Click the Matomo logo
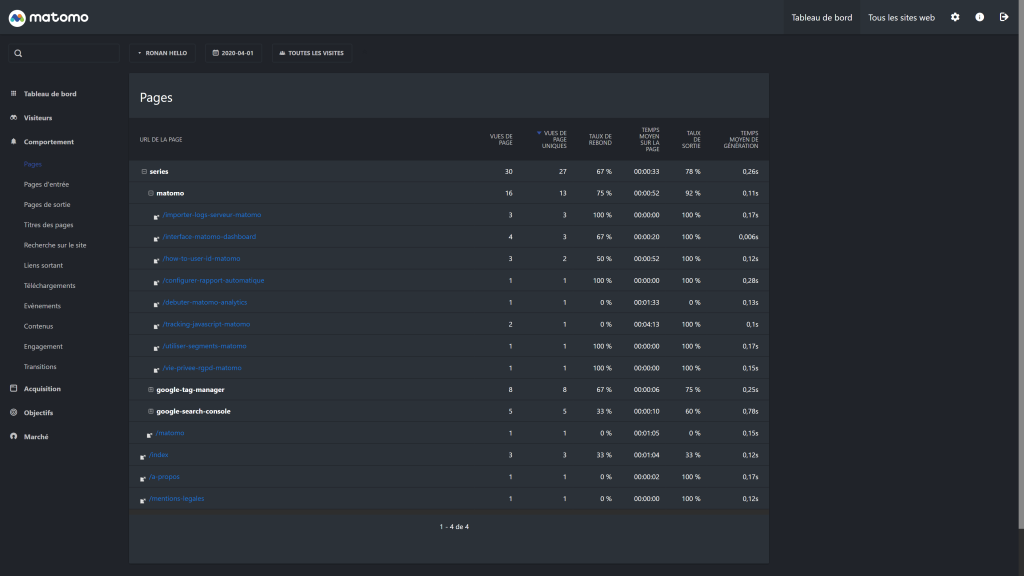1024x576 pixels. tap(48, 18)
